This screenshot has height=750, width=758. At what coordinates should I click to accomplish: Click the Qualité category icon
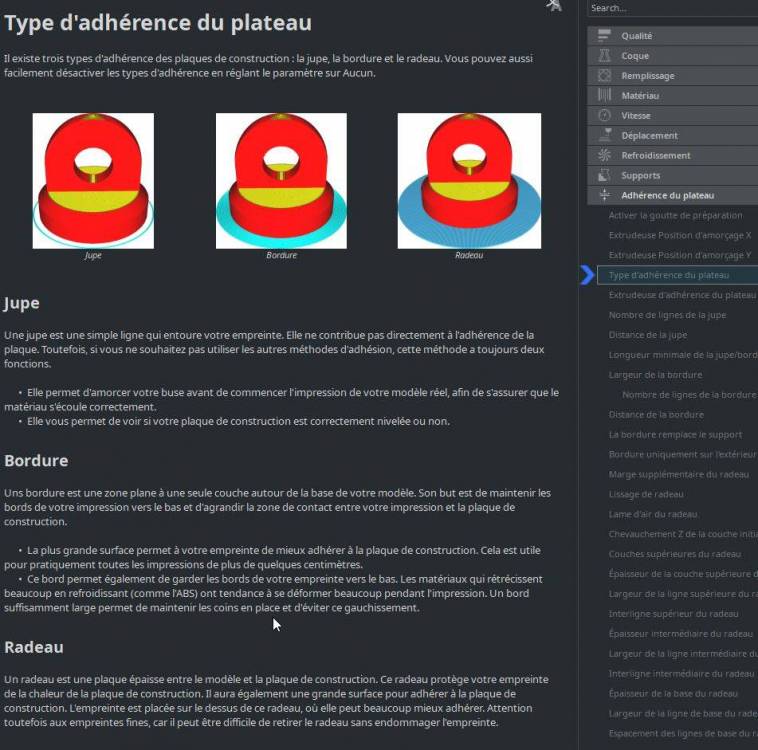604,36
